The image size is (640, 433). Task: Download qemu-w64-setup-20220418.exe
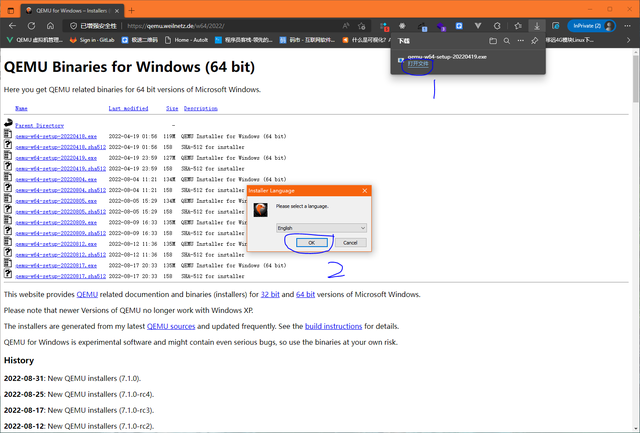[56, 136]
